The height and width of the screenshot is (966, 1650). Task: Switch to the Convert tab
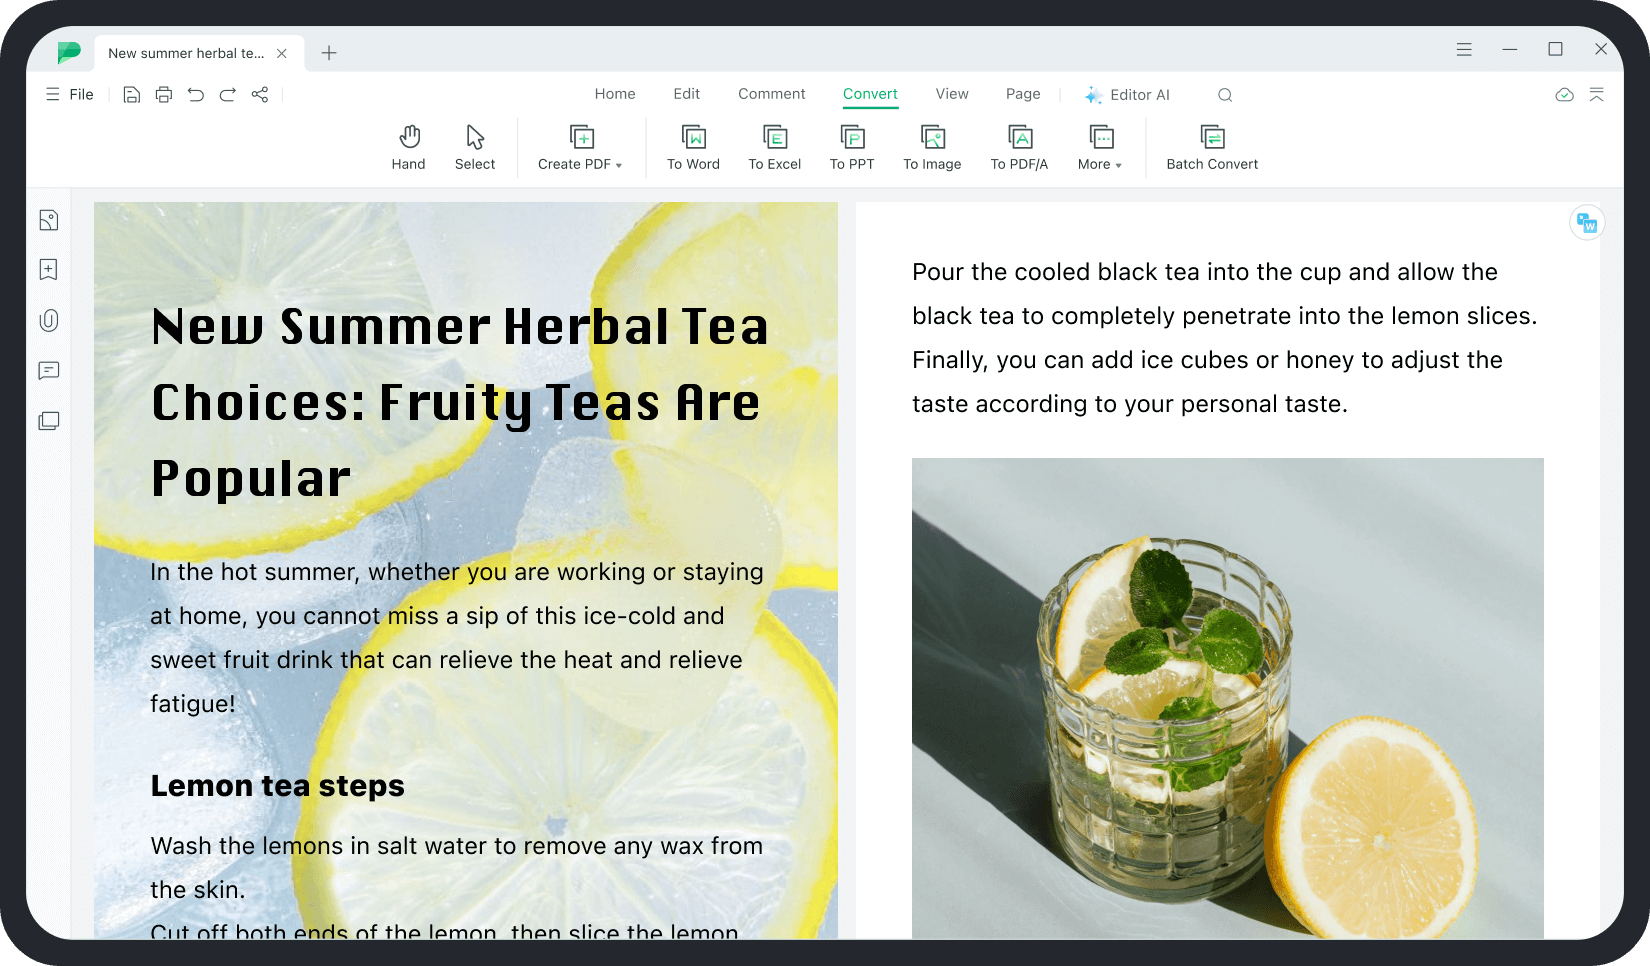pos(870,94)
